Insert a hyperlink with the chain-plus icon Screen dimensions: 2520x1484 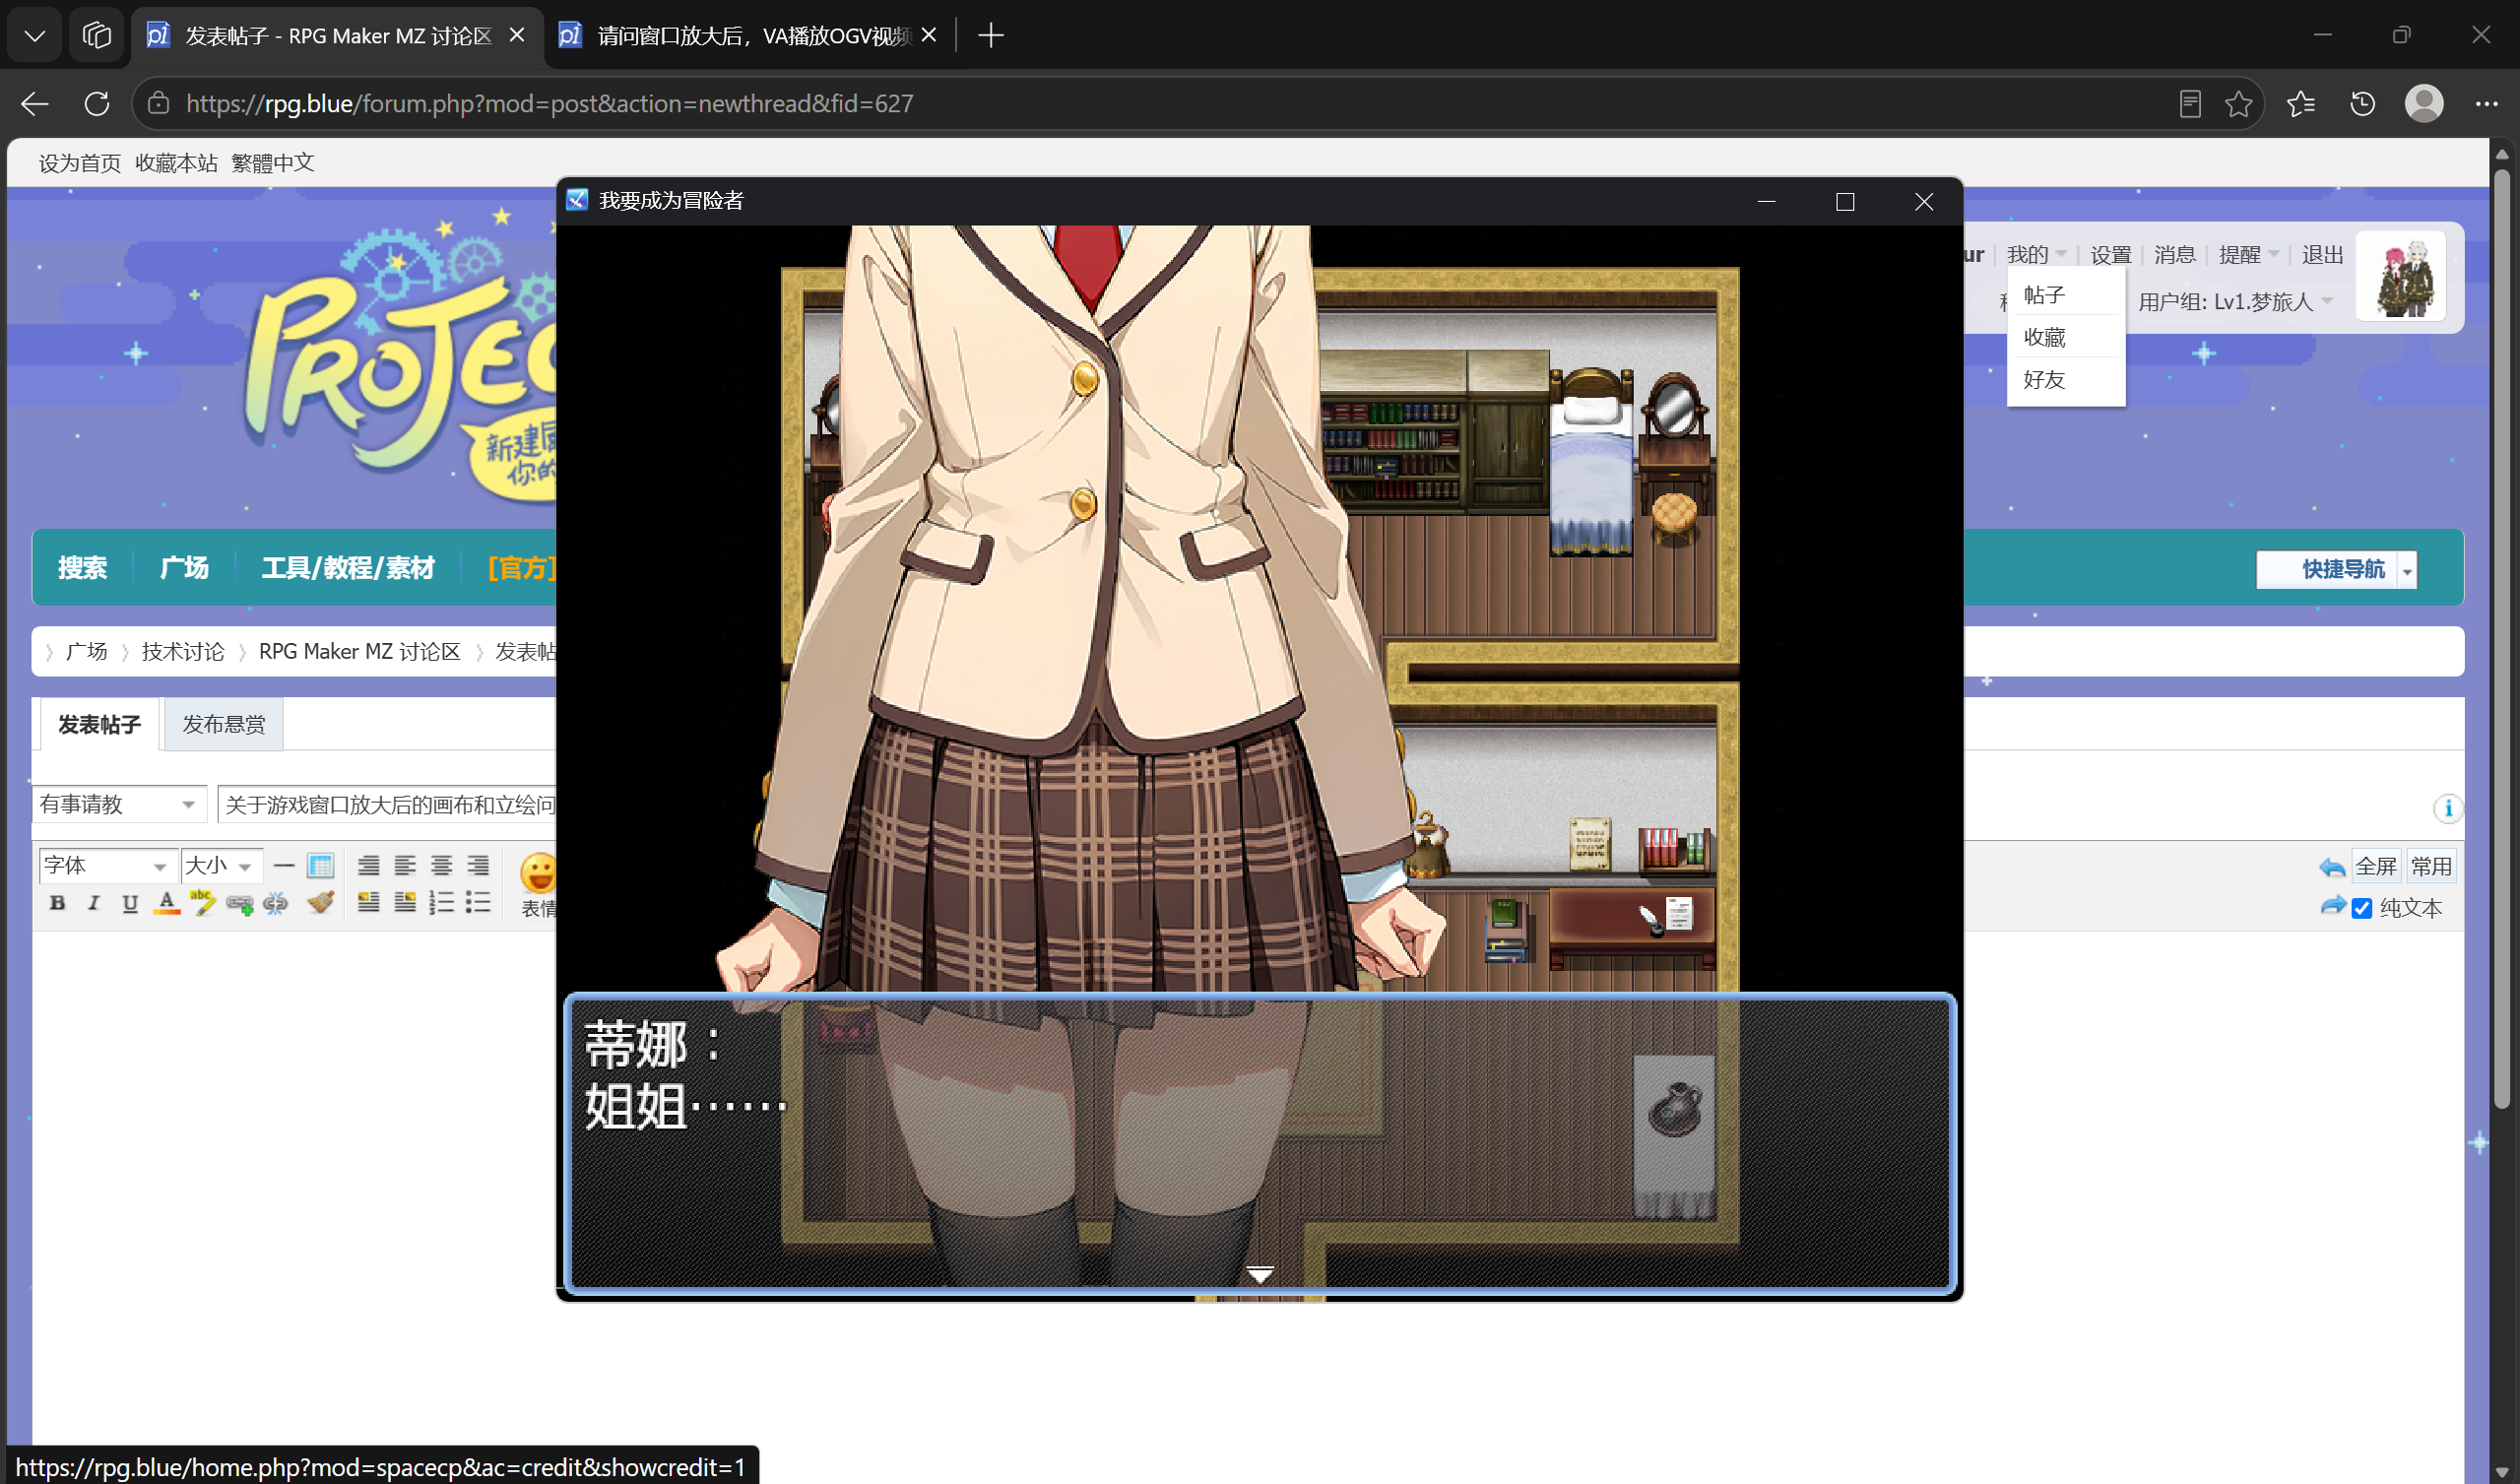[x=239, y=904]
